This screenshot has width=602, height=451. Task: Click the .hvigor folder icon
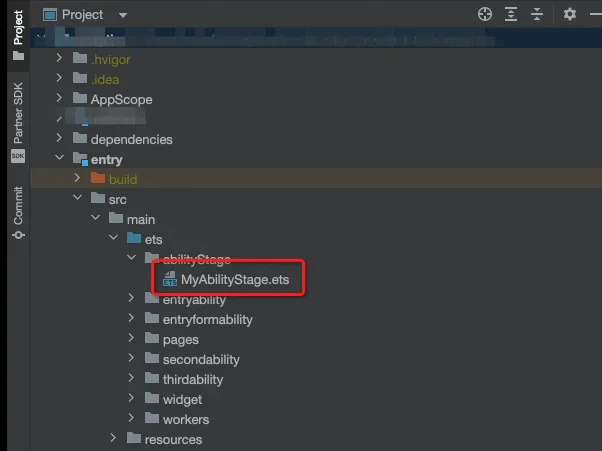(x=80, y=58)
